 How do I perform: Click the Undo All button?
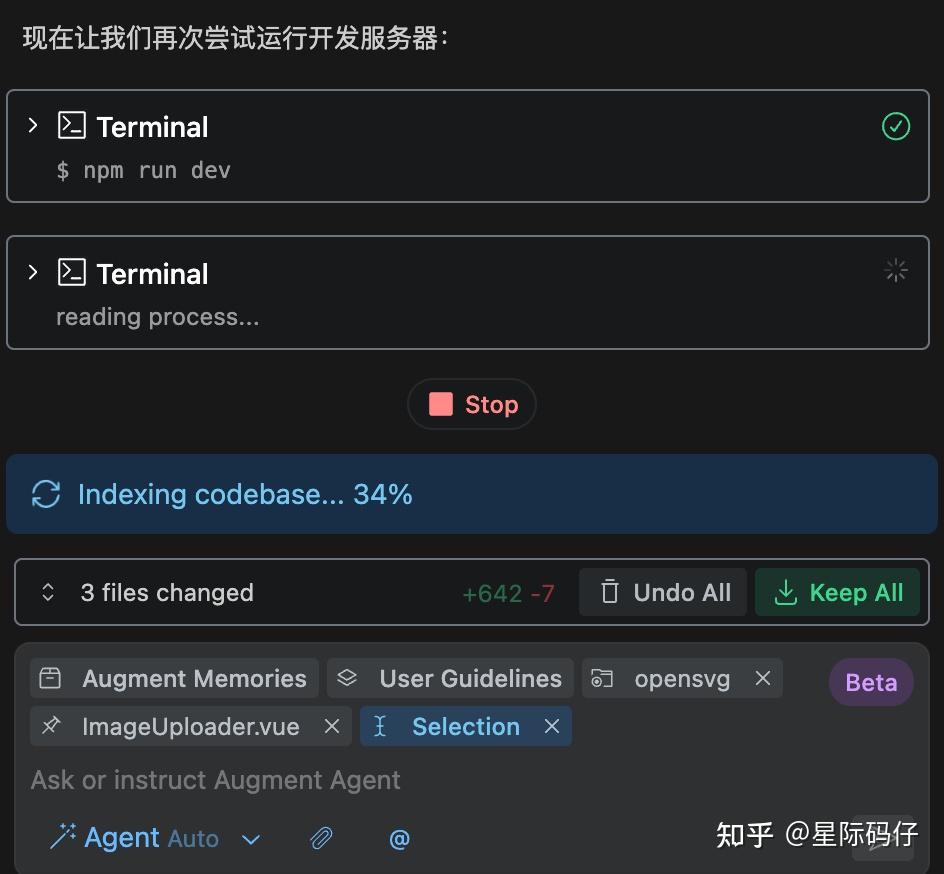[x=662, y=591]
